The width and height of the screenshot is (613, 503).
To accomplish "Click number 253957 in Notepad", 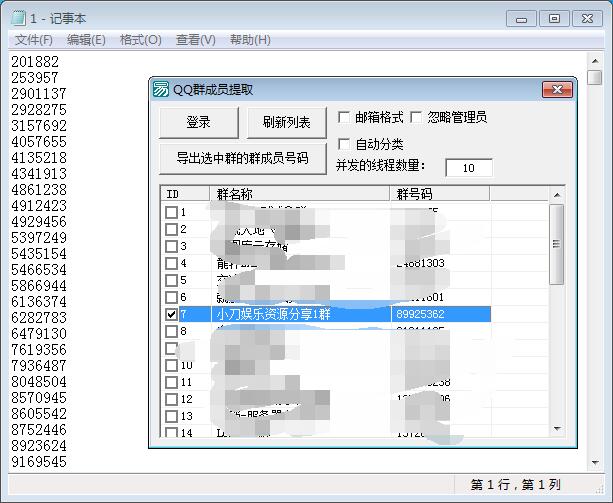I will coord(35,77).
